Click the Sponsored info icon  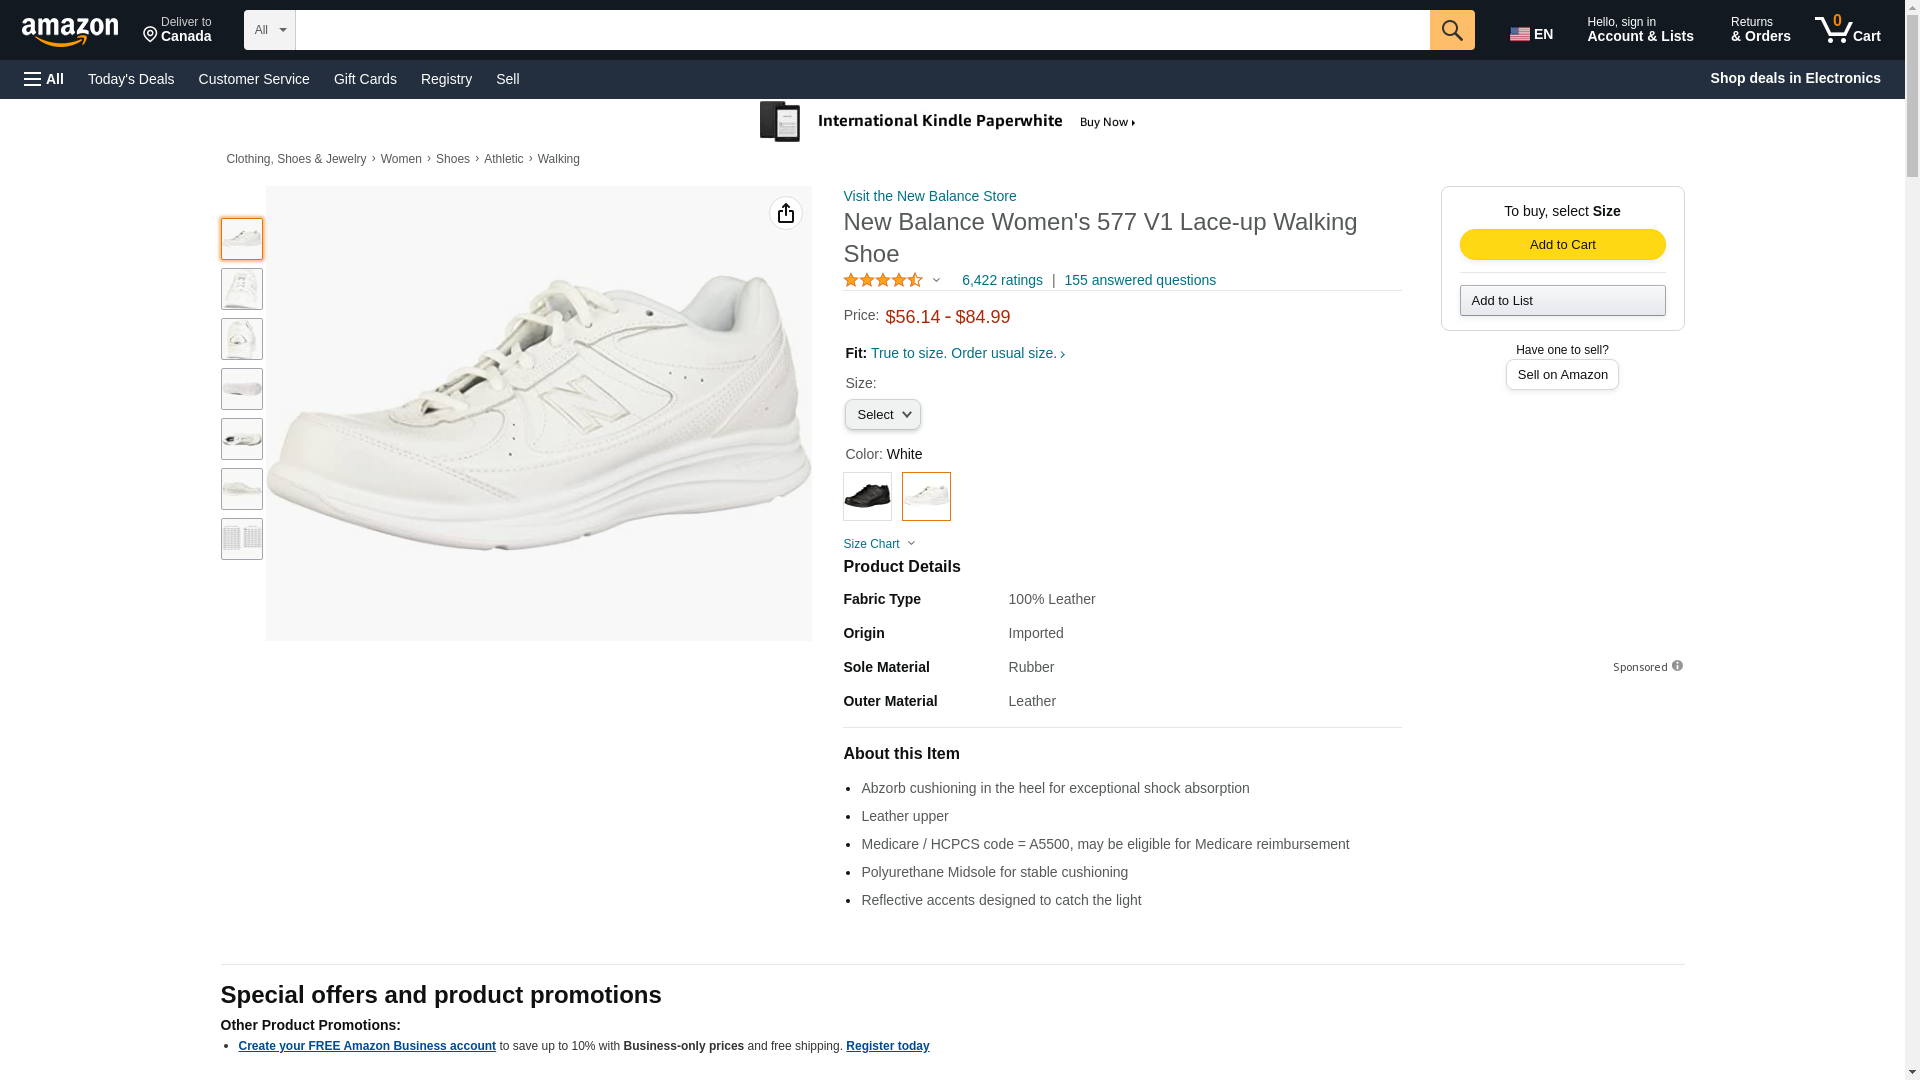click(1677, 666)
